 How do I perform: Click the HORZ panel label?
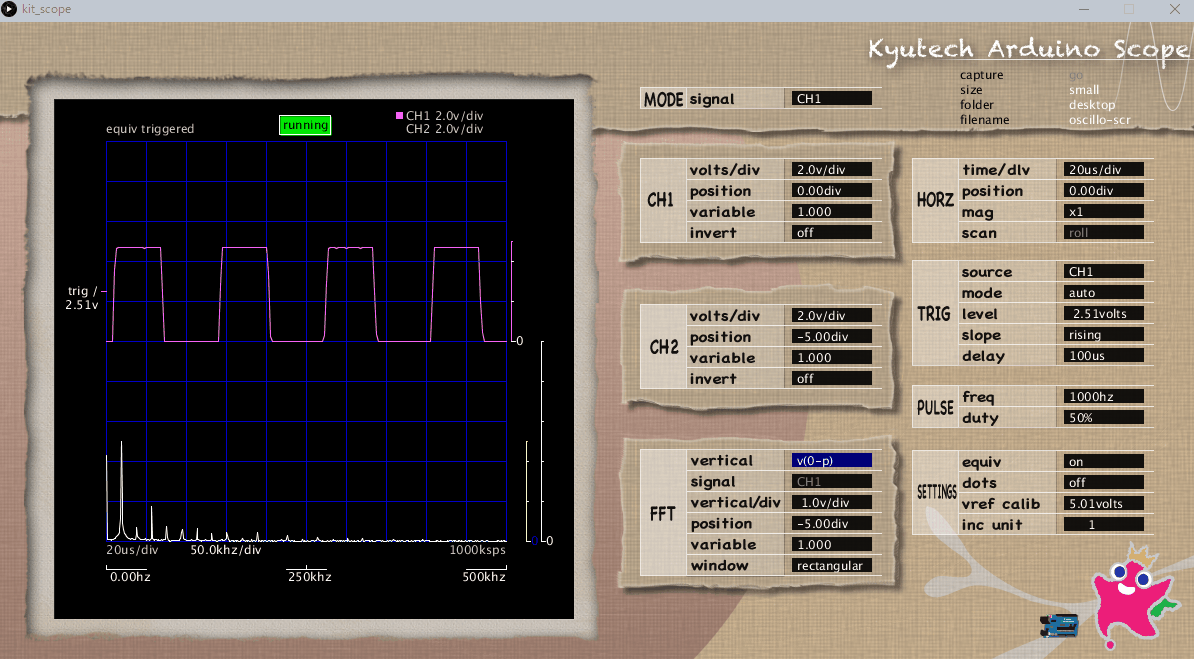click(x=935, y=200)
